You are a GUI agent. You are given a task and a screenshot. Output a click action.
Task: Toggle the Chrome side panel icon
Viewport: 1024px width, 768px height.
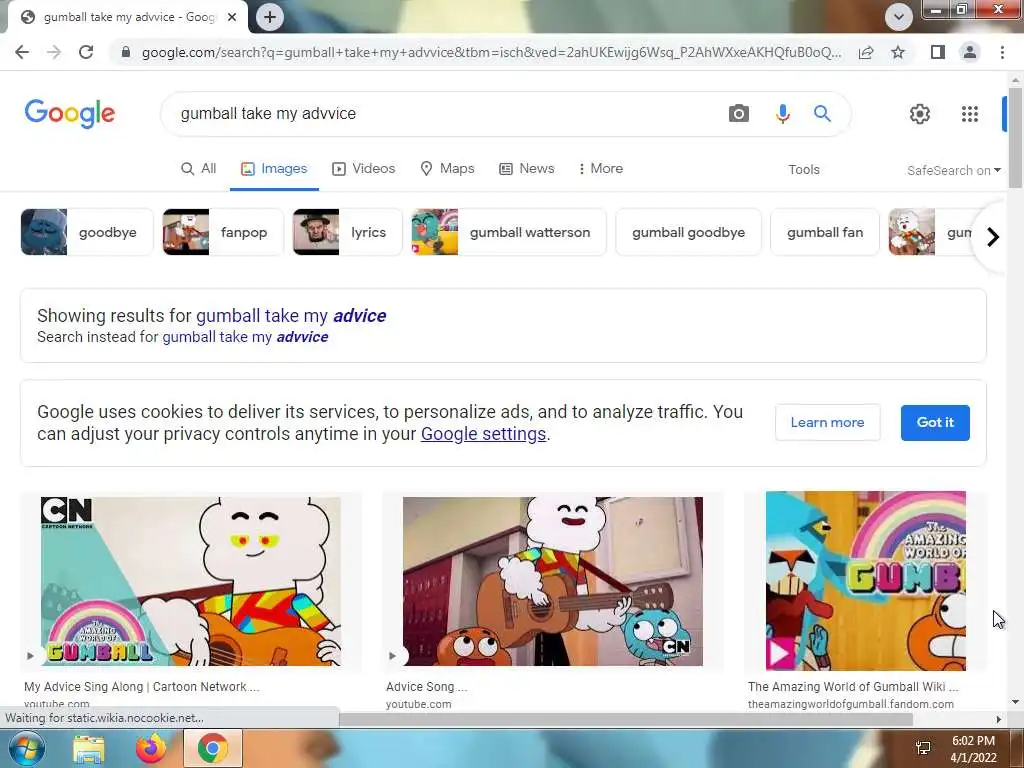(938, 52)
